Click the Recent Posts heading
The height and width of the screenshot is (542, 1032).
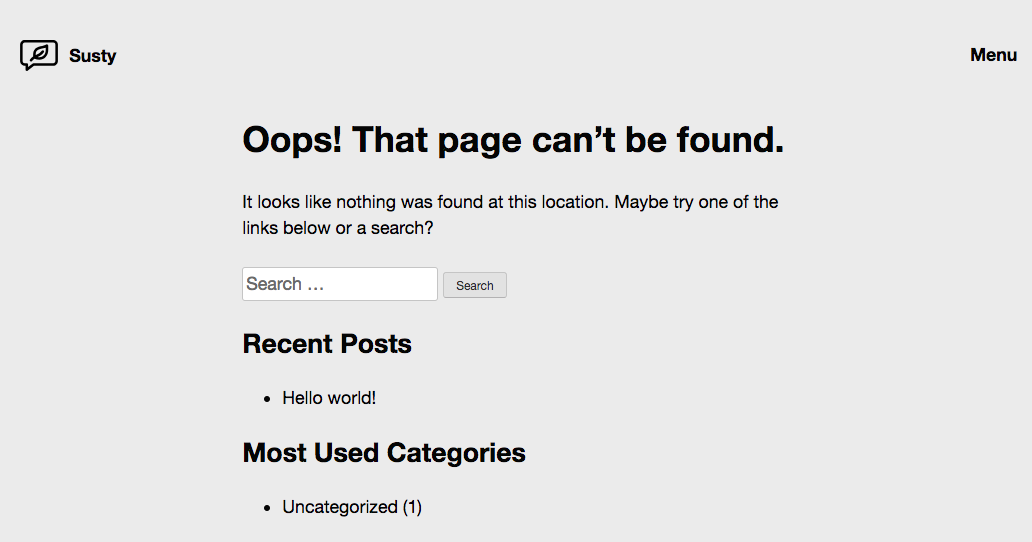[x=327, y=344]
